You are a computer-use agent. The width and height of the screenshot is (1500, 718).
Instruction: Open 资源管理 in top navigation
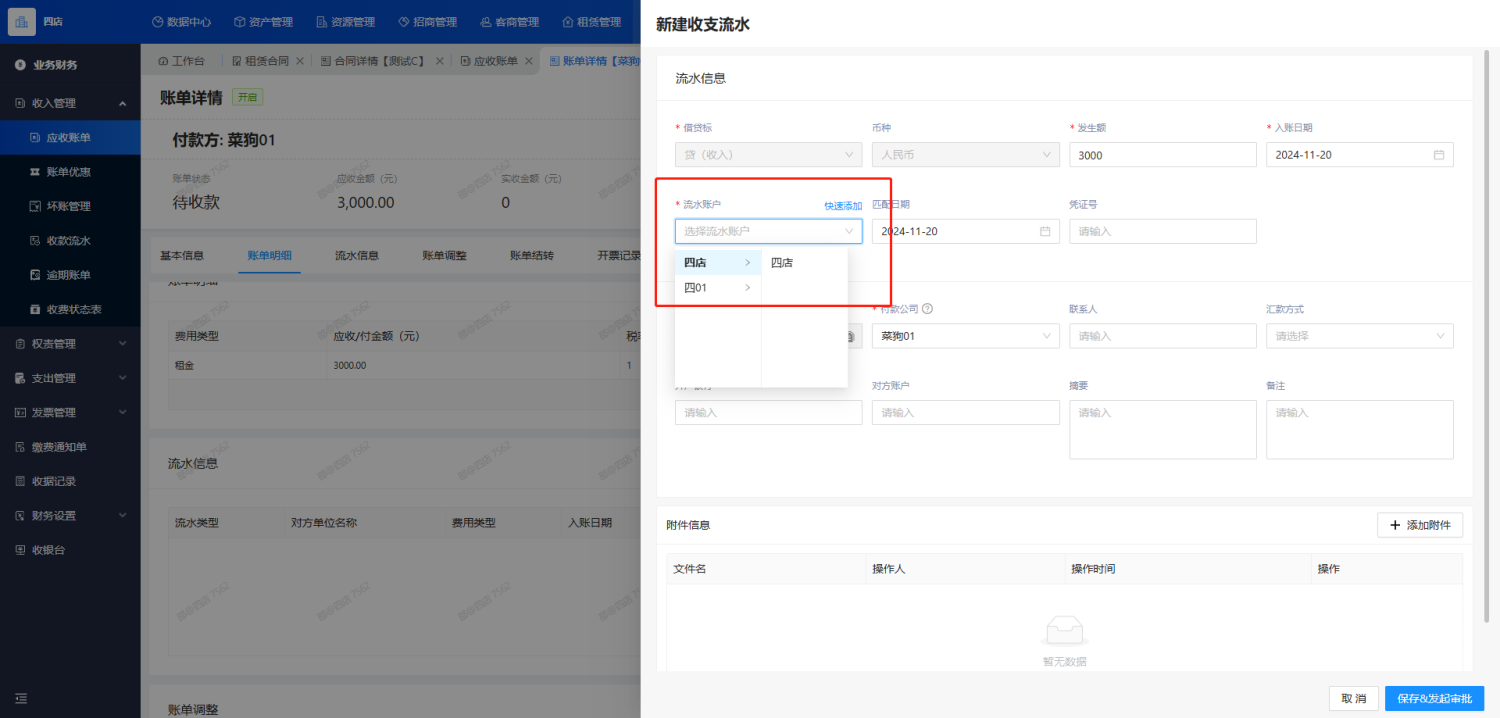(345, 22)
